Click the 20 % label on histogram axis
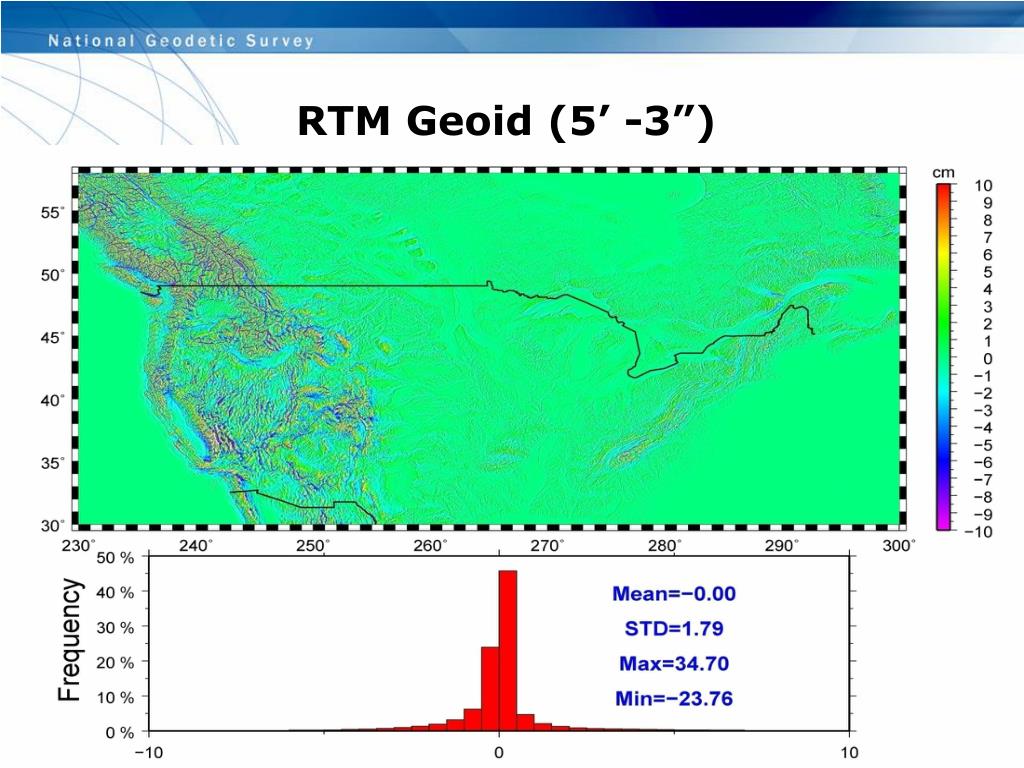This screenshot has width=1024, height=768. pyautogui.click(x=115, y=662)
